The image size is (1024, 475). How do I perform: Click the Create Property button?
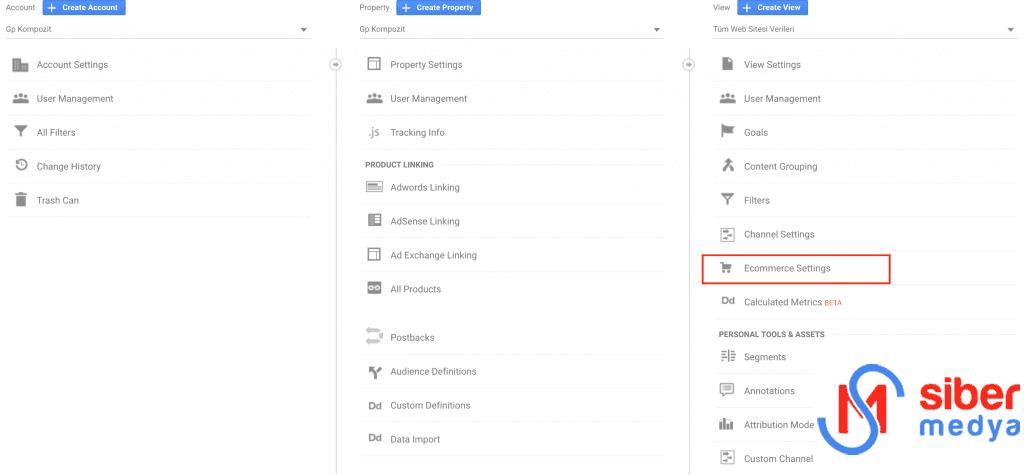click(438, 8)
